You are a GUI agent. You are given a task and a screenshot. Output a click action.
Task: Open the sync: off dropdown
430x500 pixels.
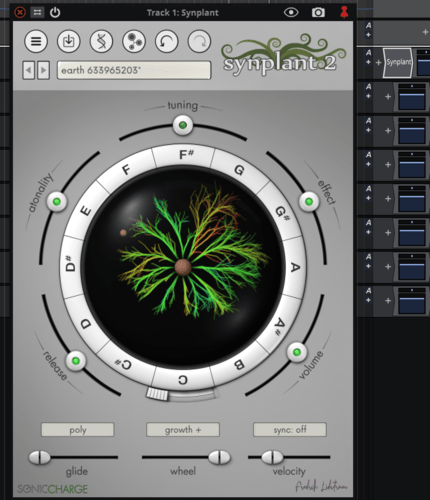tap(290, 430)
